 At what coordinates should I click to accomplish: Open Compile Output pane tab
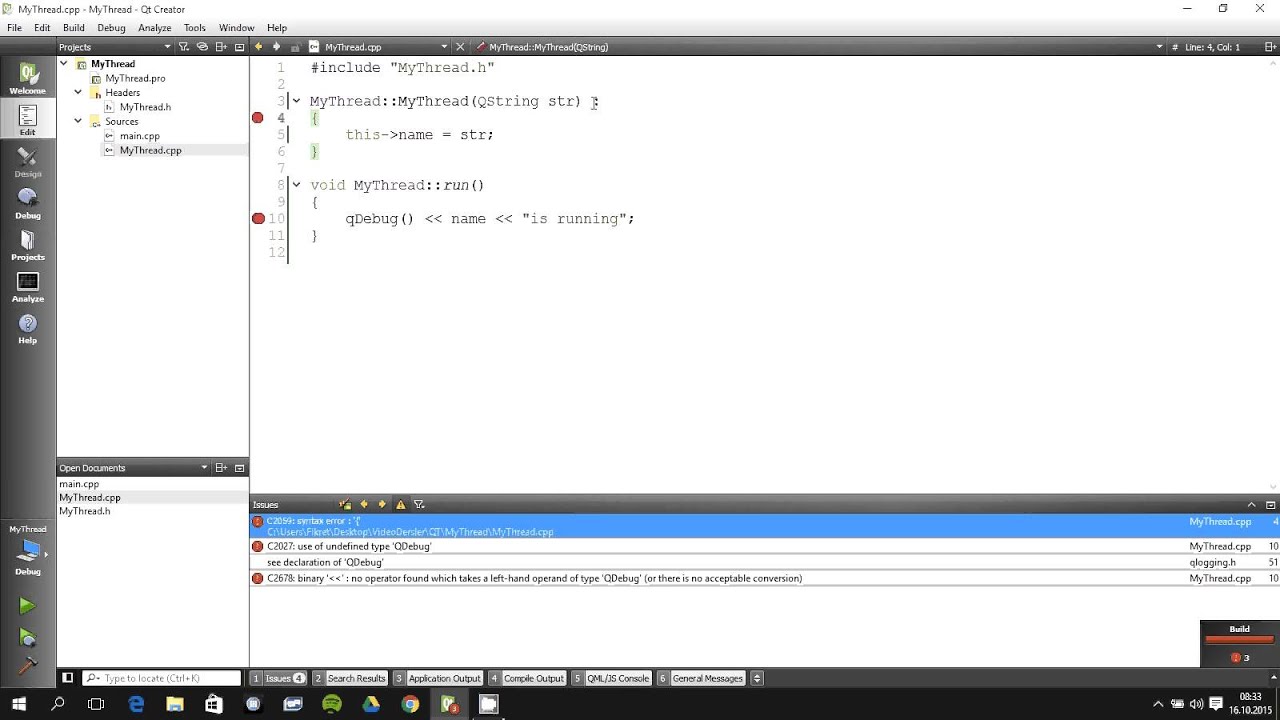pos(527,678)
